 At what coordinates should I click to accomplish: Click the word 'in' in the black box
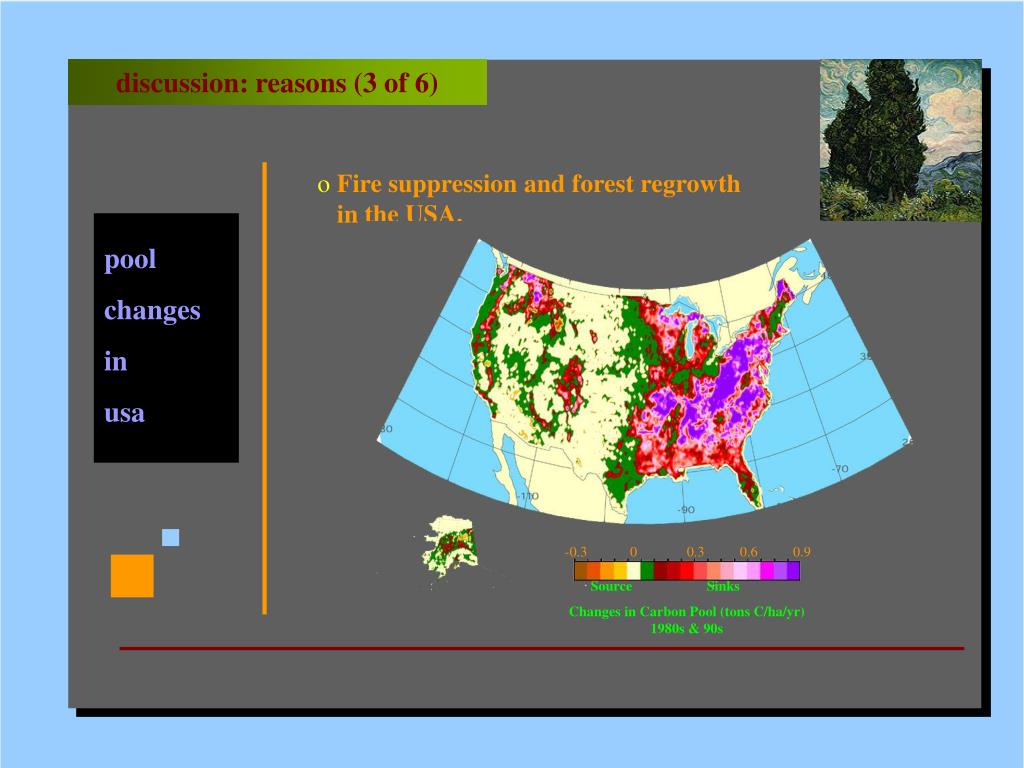coord(116,361)
